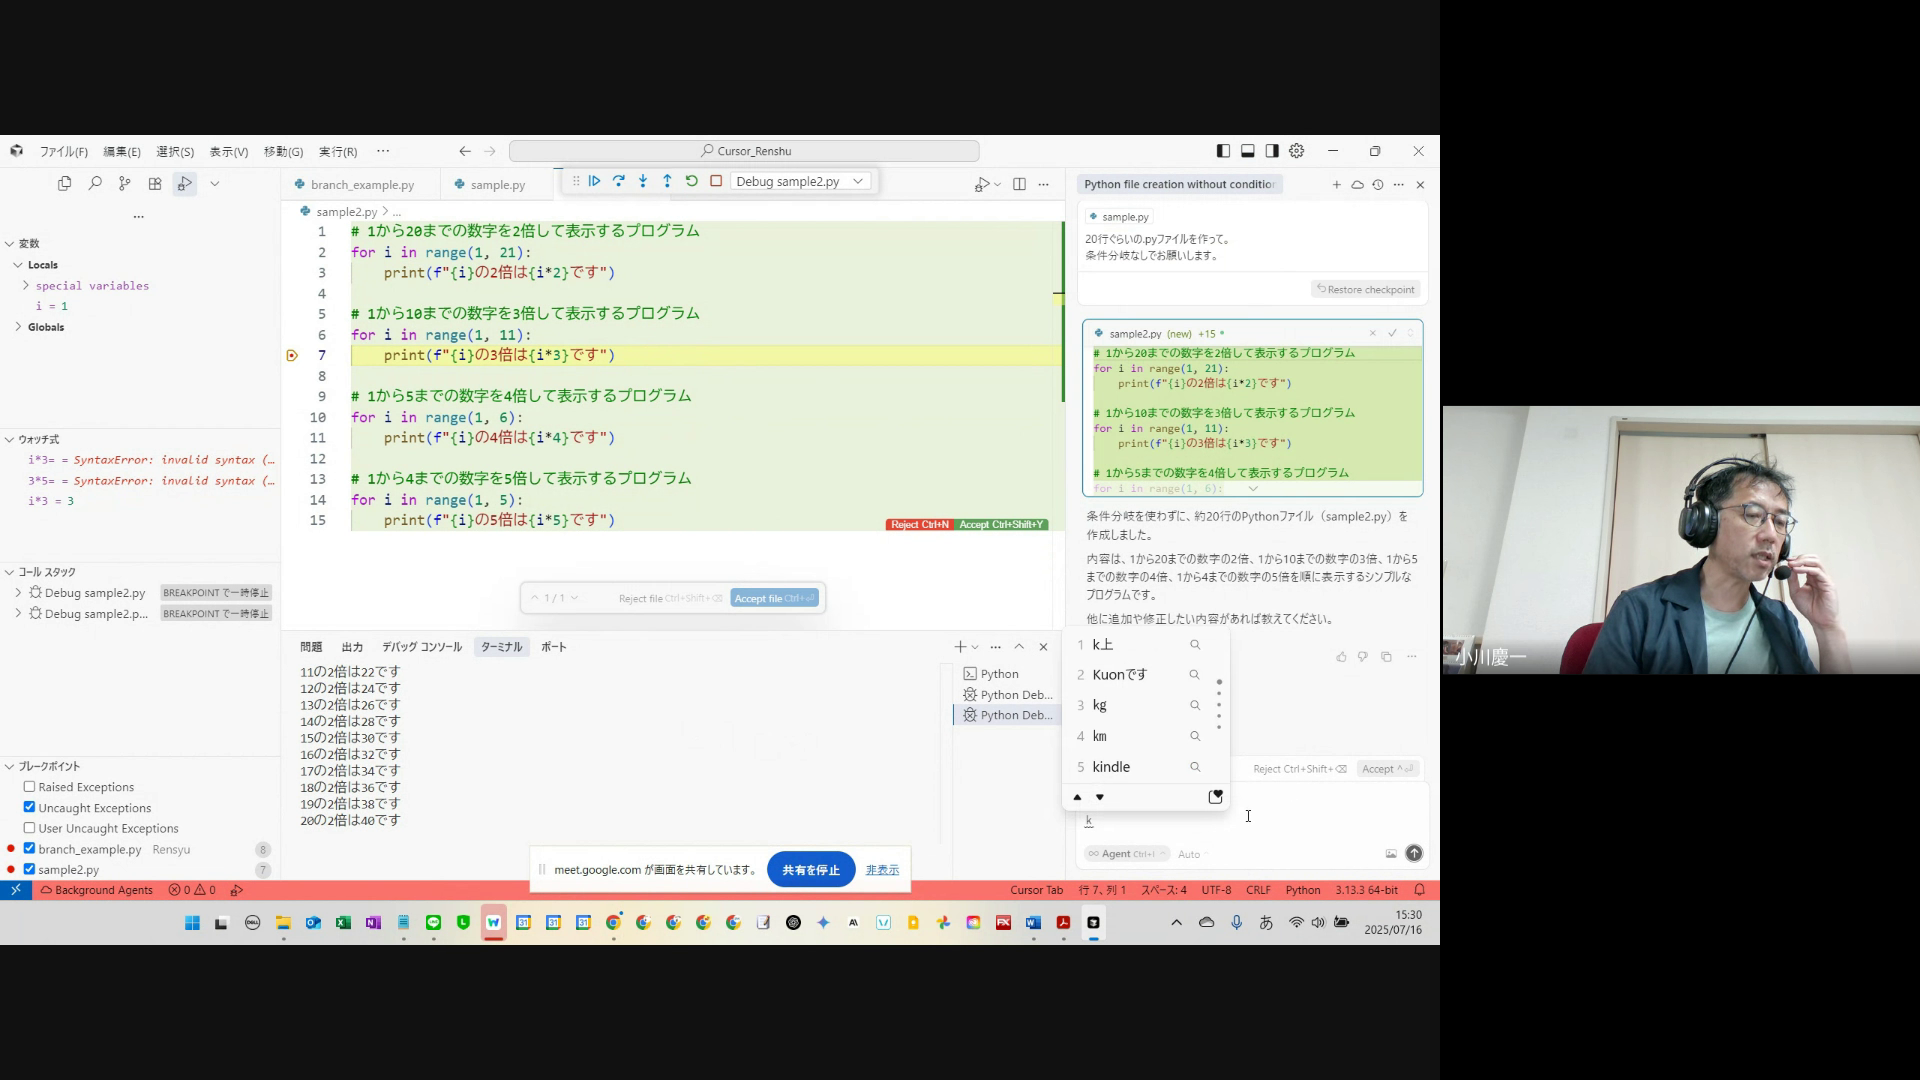
Task: Open the Debug sample2.py configuration dropdown
Action: coord(800,181)
